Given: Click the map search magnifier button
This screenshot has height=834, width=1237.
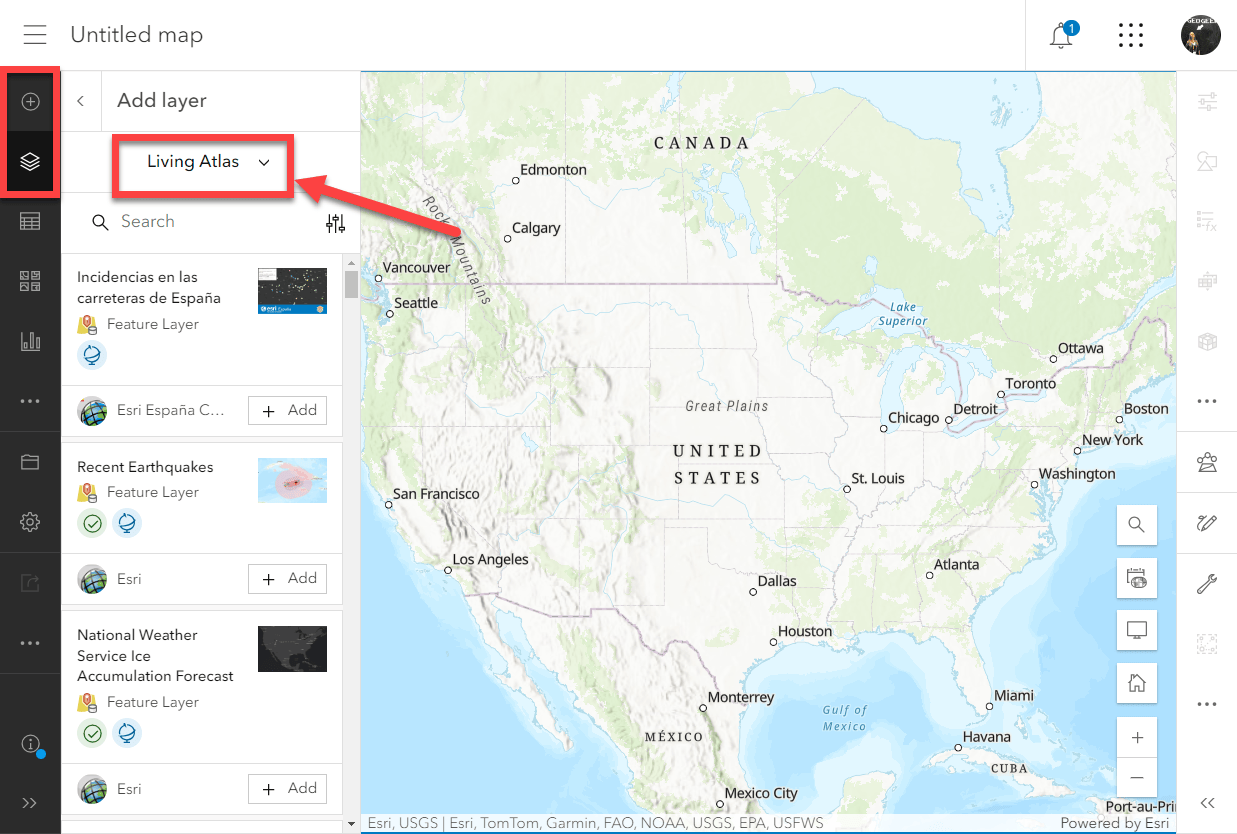Looking at the screenshot, I should [1136, 525].
